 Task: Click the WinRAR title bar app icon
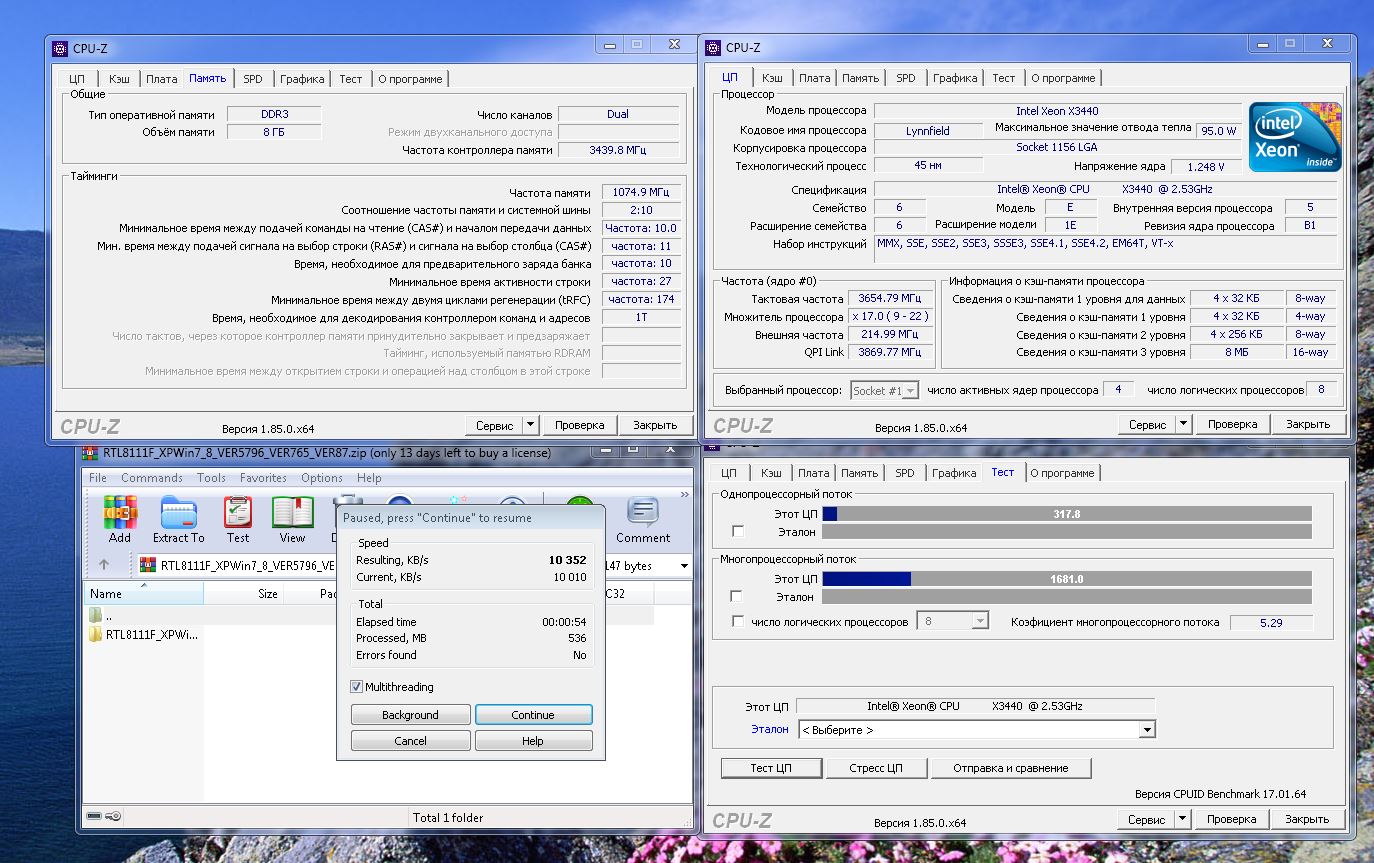(89, 452)
